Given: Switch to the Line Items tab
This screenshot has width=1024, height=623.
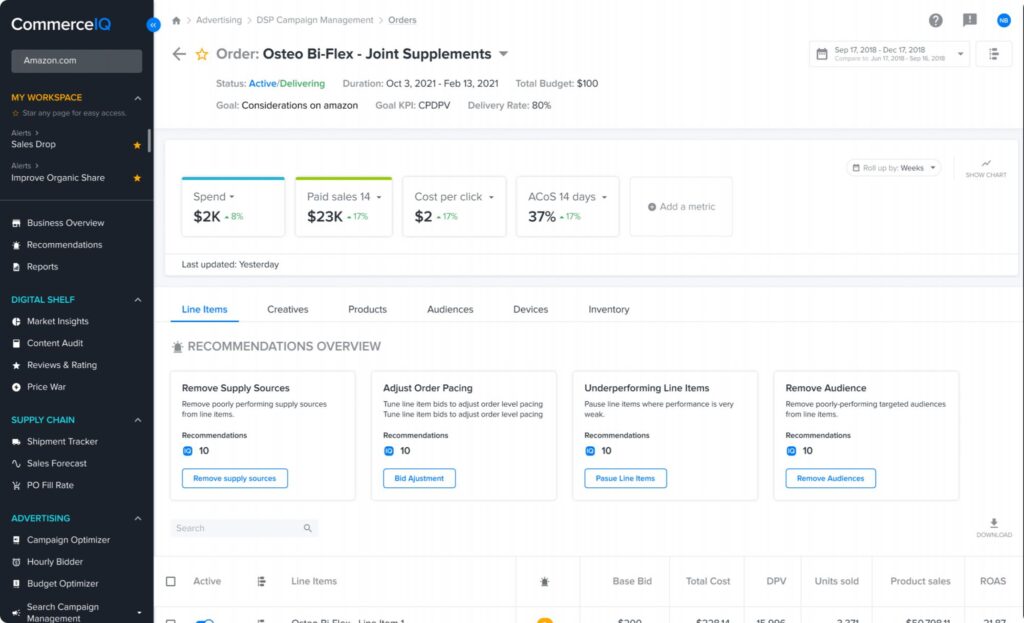Looking at the screenshot, I should (x=204, y=310).
